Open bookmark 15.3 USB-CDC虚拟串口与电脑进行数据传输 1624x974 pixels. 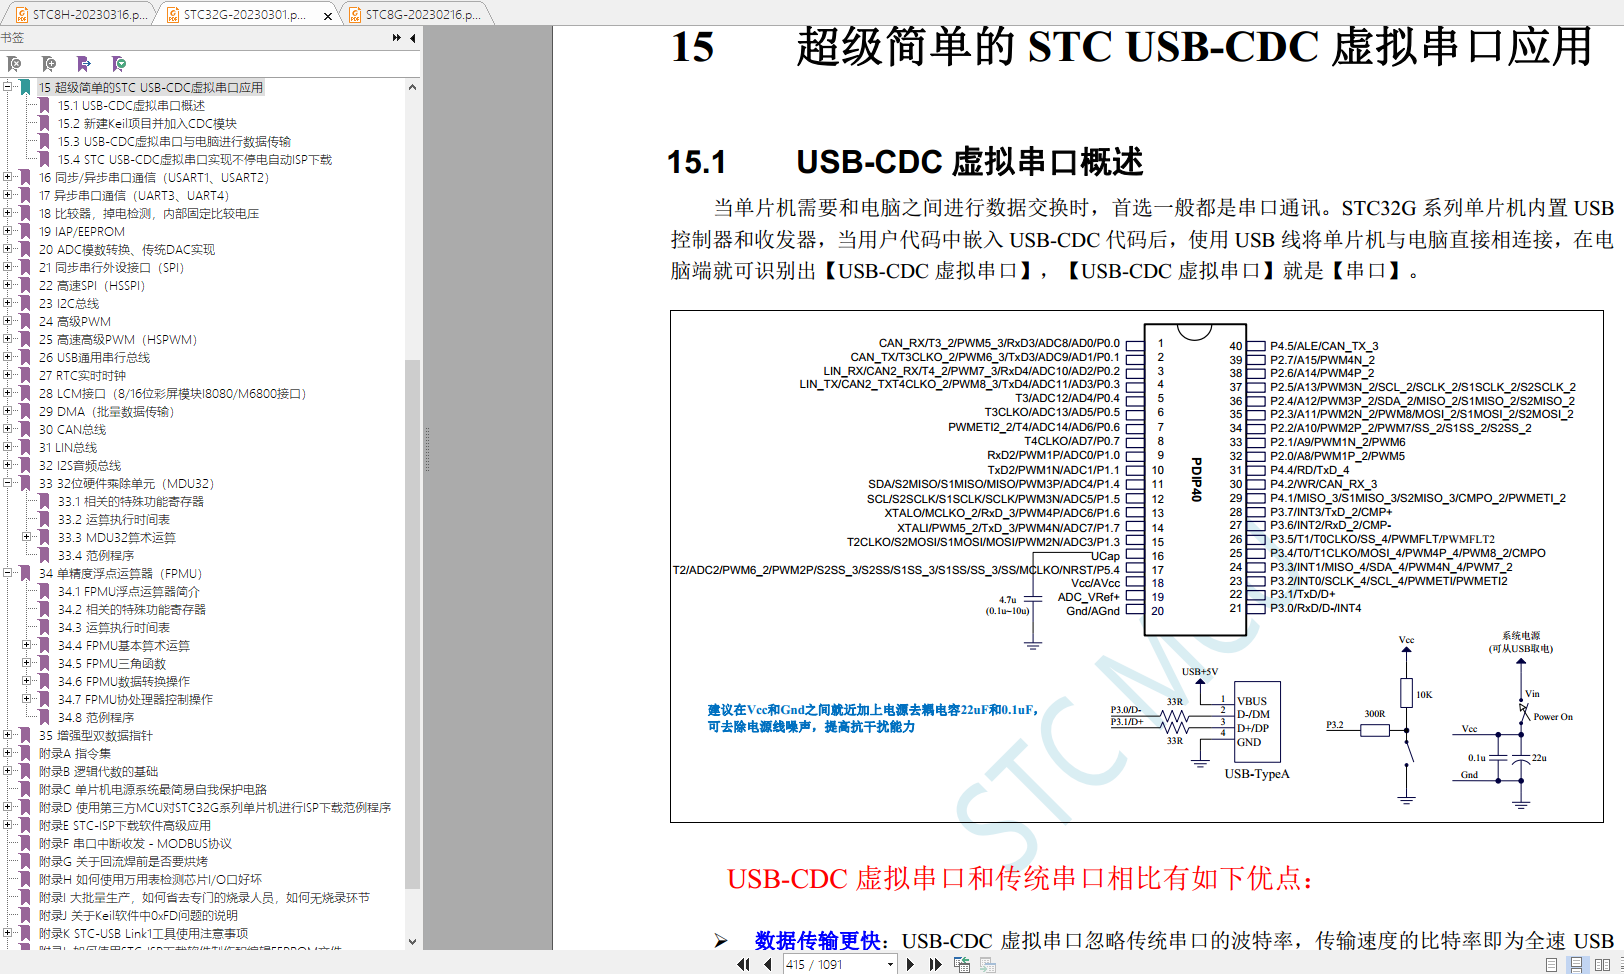(x=174, y=142)
